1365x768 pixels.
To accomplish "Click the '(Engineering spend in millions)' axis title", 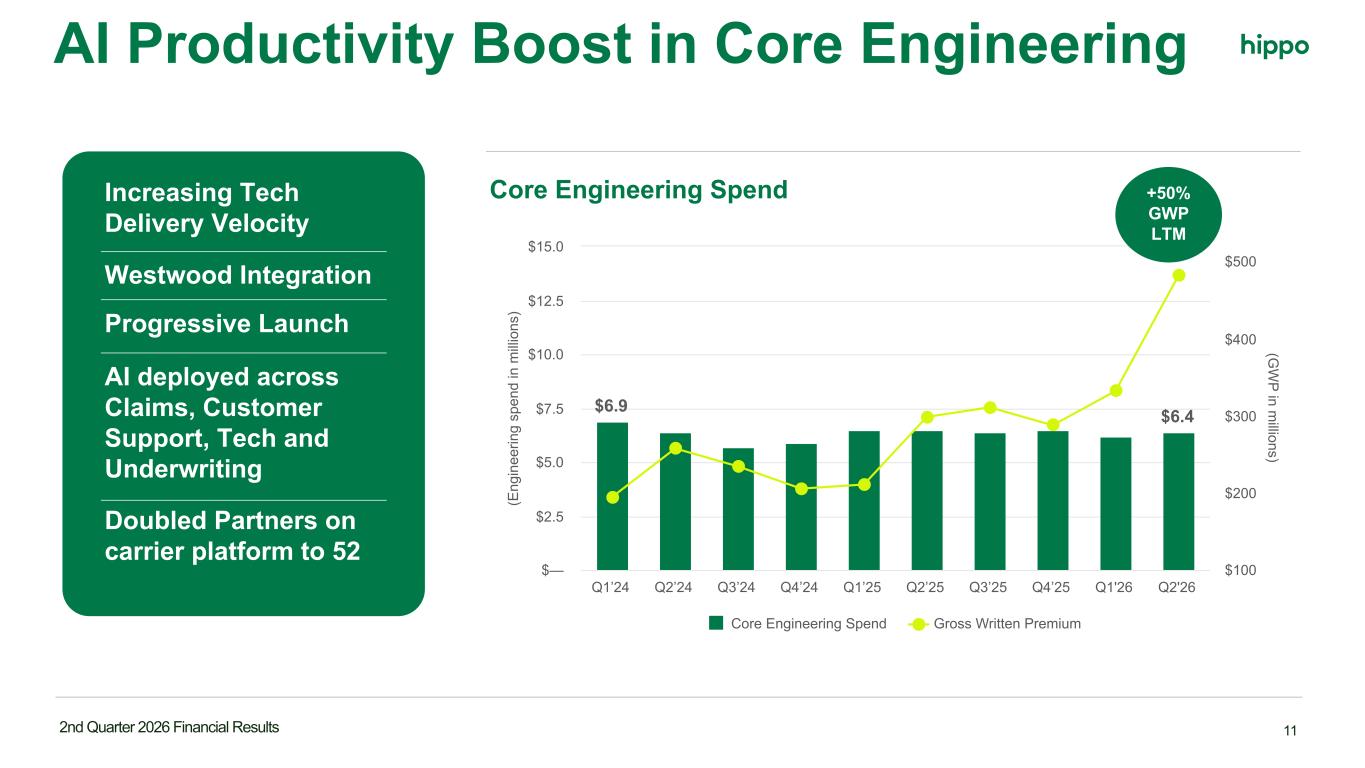I will click(x=515, y=408).
